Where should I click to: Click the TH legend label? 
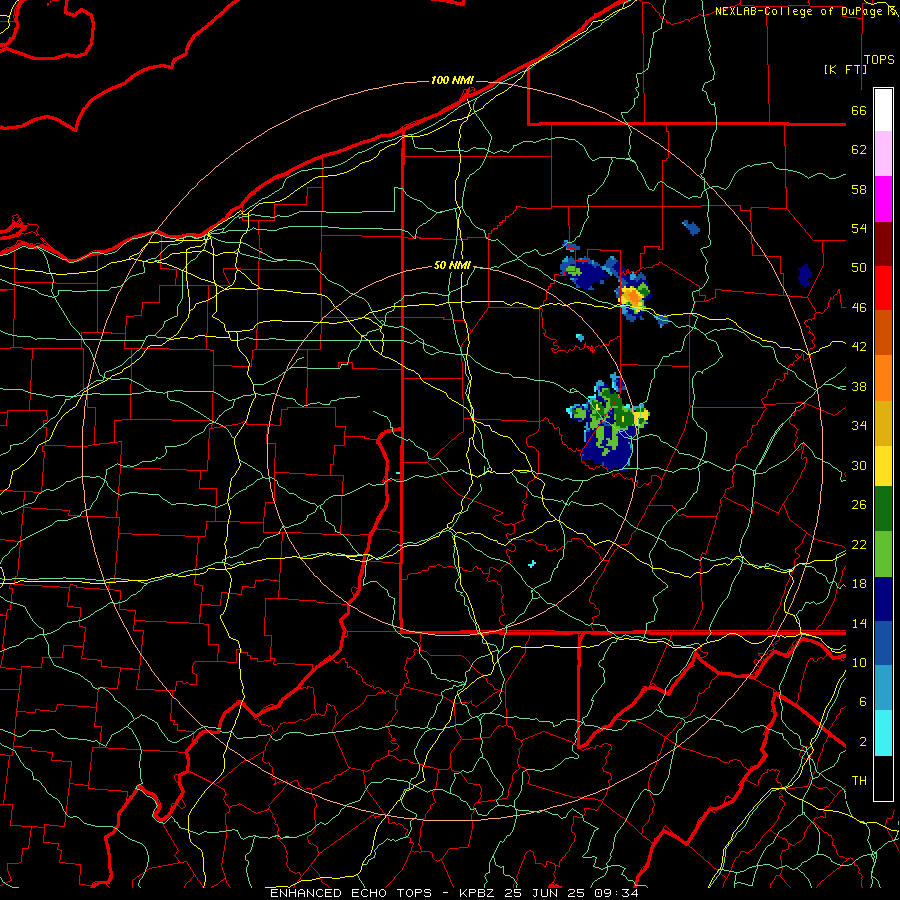click(x=859, y=781)
